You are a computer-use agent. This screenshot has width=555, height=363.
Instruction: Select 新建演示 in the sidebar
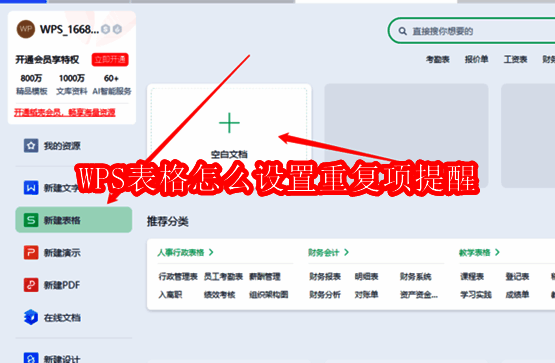pyautogui.click(x=62, y=253)
